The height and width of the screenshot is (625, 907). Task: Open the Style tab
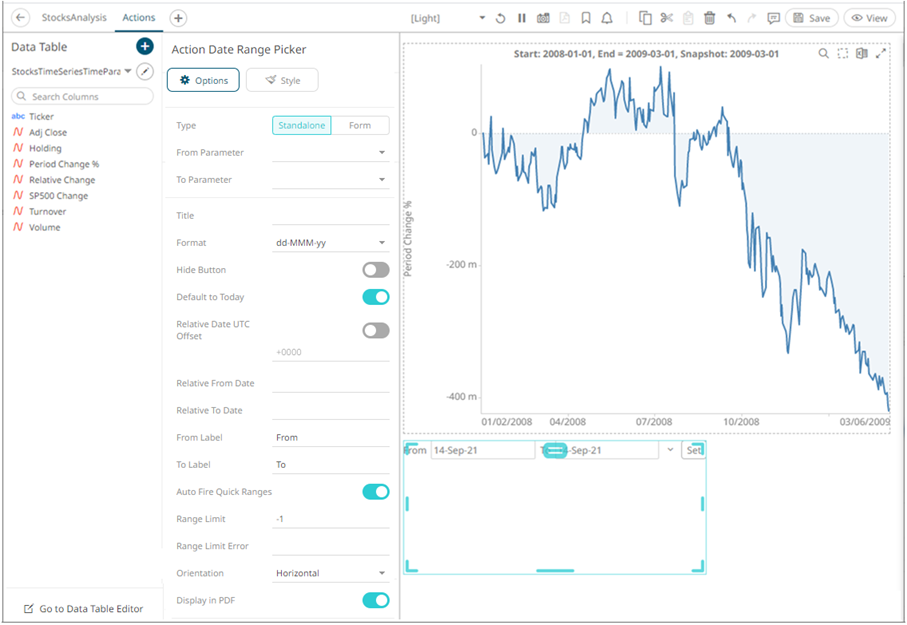point(282,80)
